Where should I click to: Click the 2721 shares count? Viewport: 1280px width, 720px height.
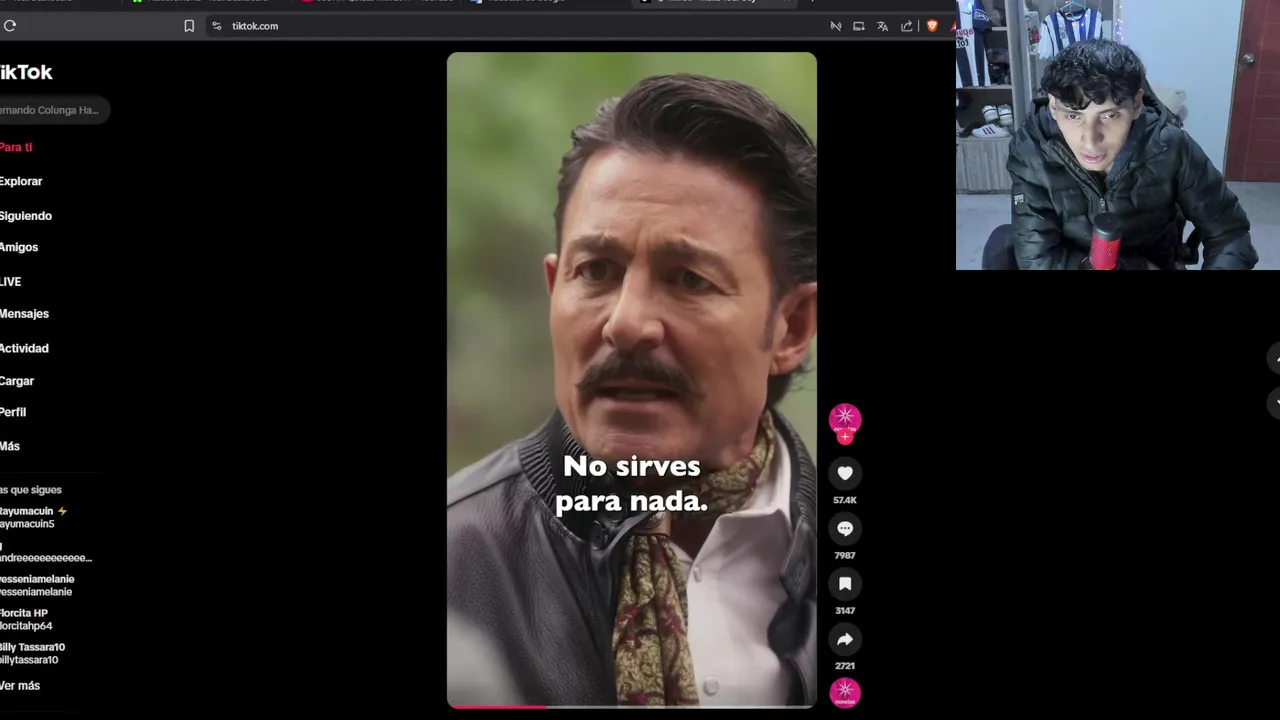coord(845,665)
